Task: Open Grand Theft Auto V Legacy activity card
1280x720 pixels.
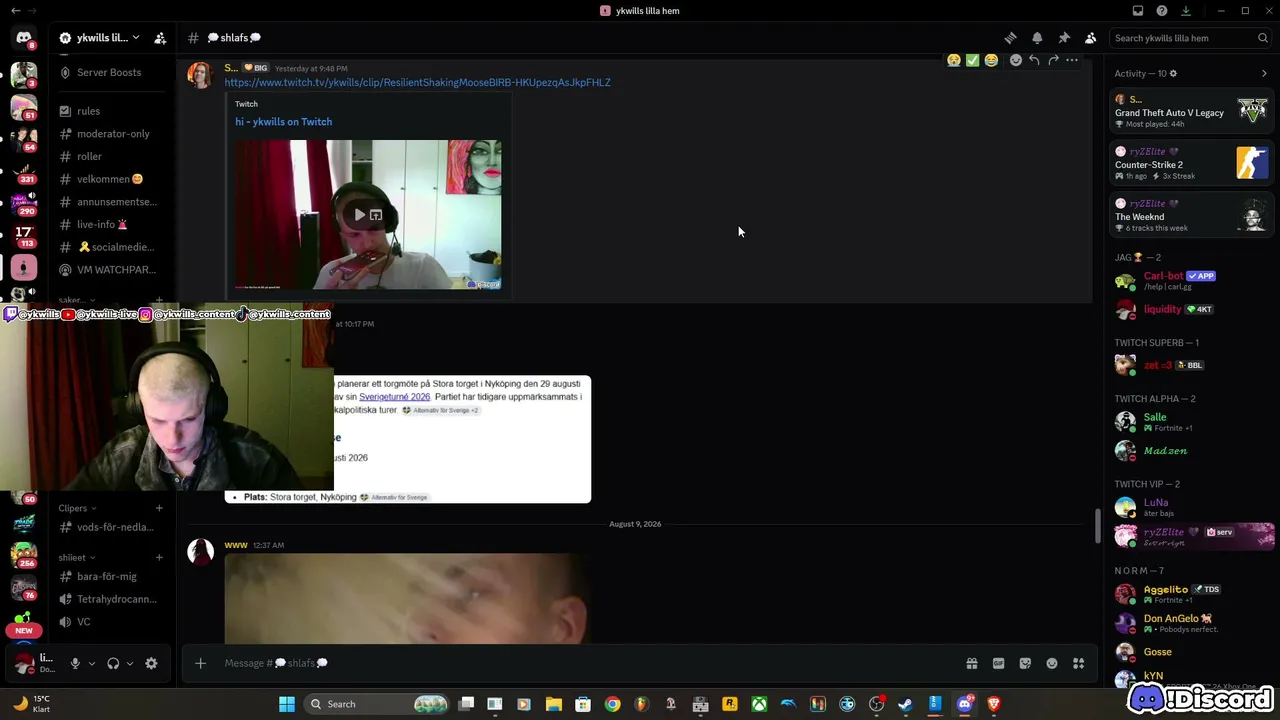Action: pyautogui.click(x=1190, y=110)
